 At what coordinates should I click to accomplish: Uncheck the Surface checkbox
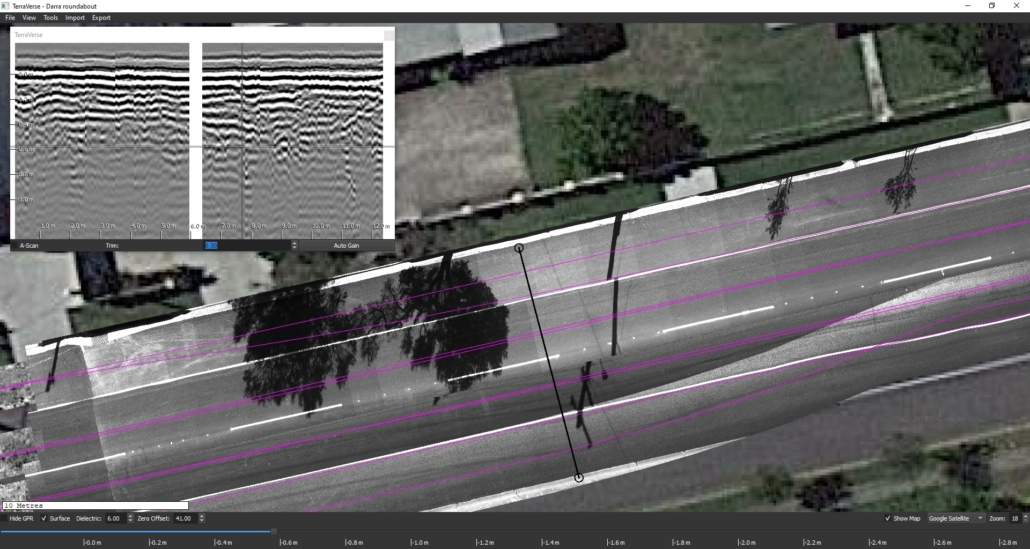pyautogui.click(x=44, y=518)
